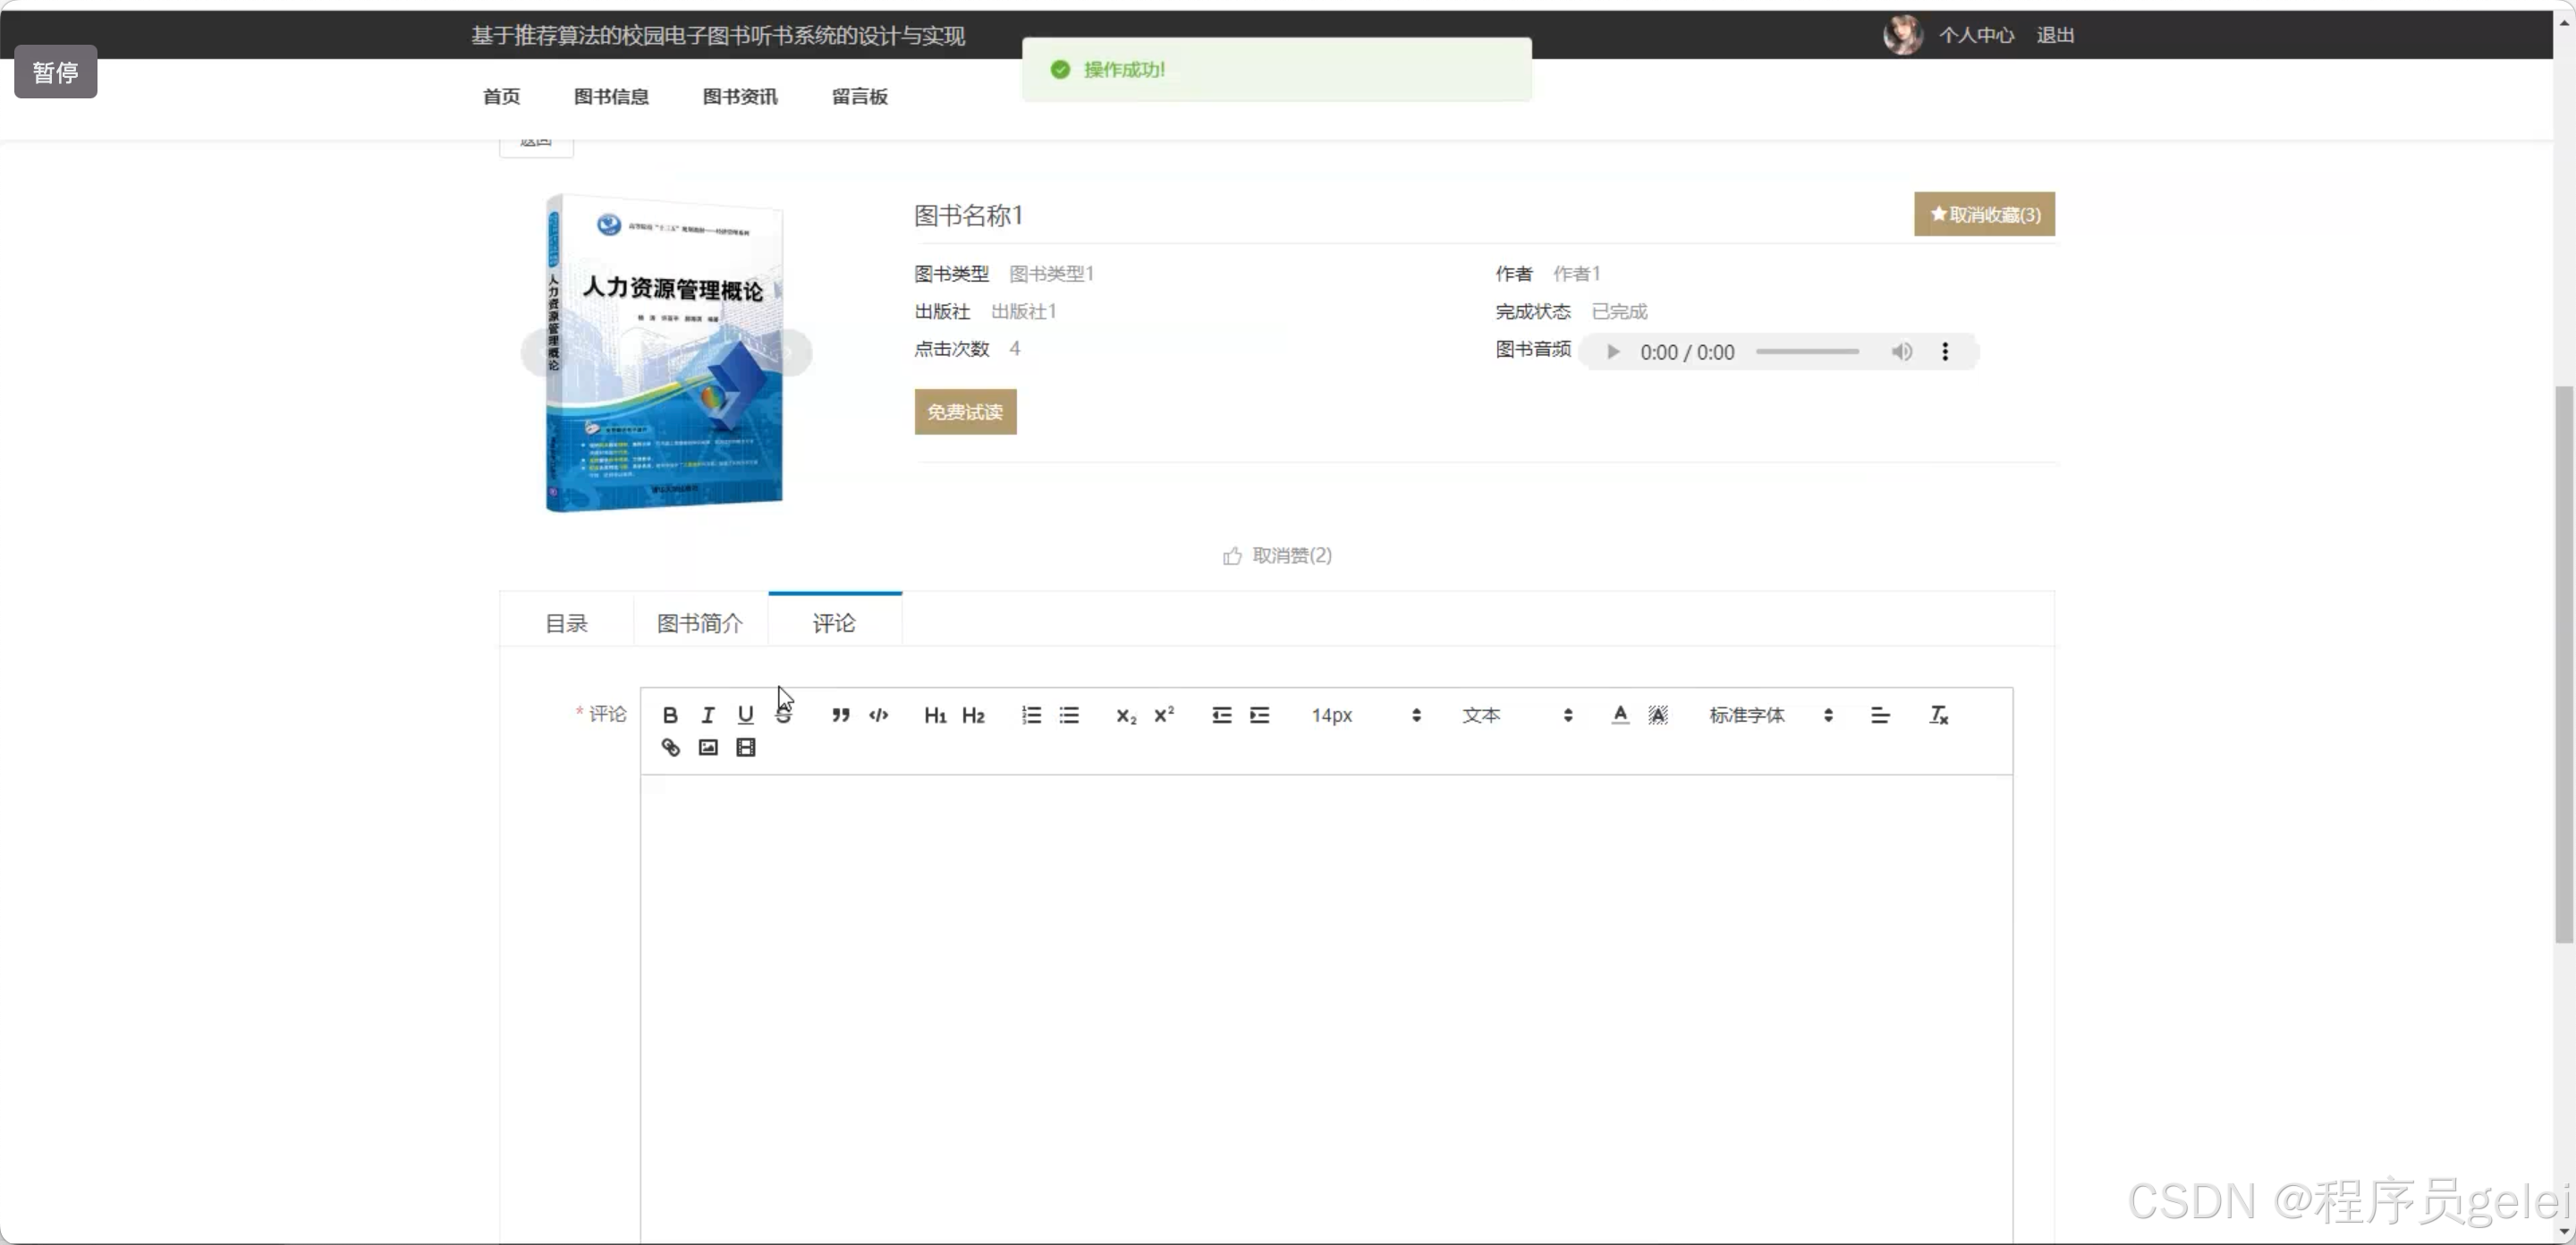Screen dimensions: 2576x1245
Task: Apply superscript formatting
Action: click(x=1164, y=715)
